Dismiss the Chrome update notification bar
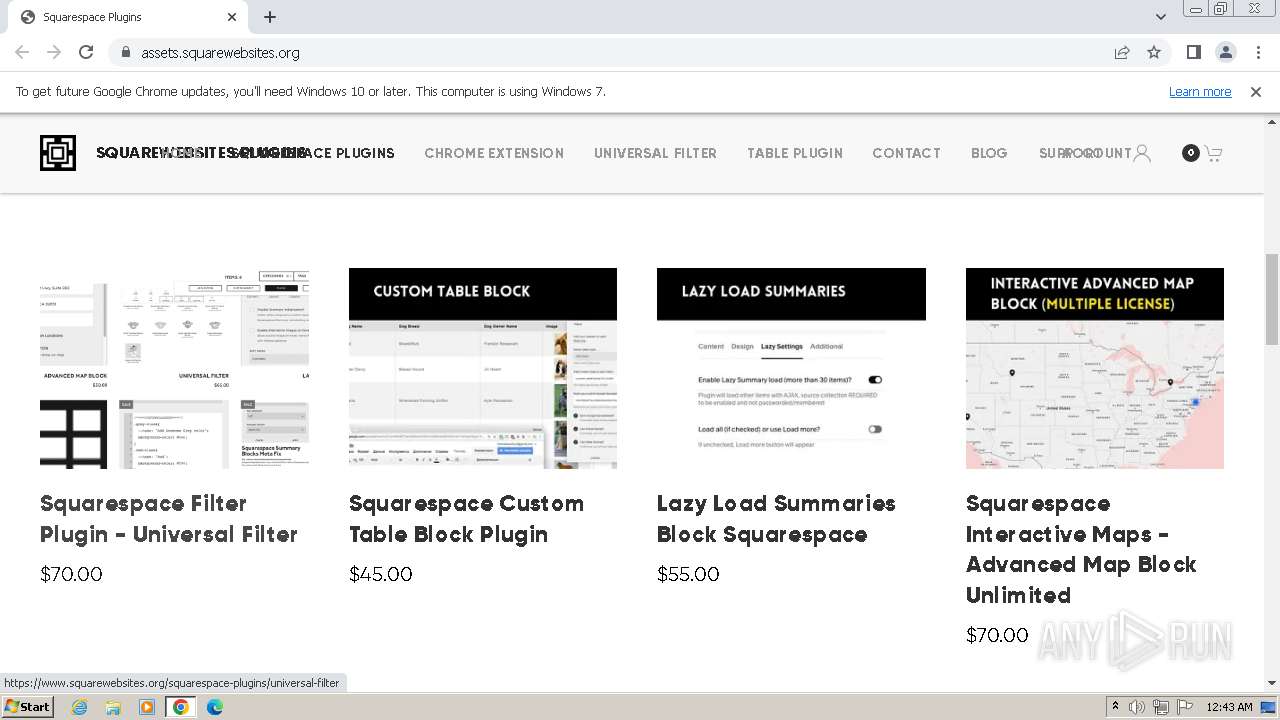The height and width of the screenshot is (720, 1280). coord(1256,91)
